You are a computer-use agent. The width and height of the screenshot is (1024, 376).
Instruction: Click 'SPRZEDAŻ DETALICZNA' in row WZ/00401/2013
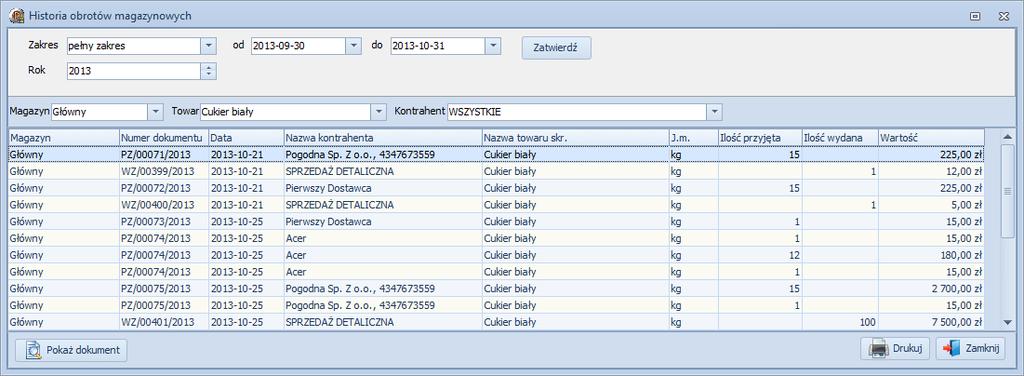coord(340,322)
